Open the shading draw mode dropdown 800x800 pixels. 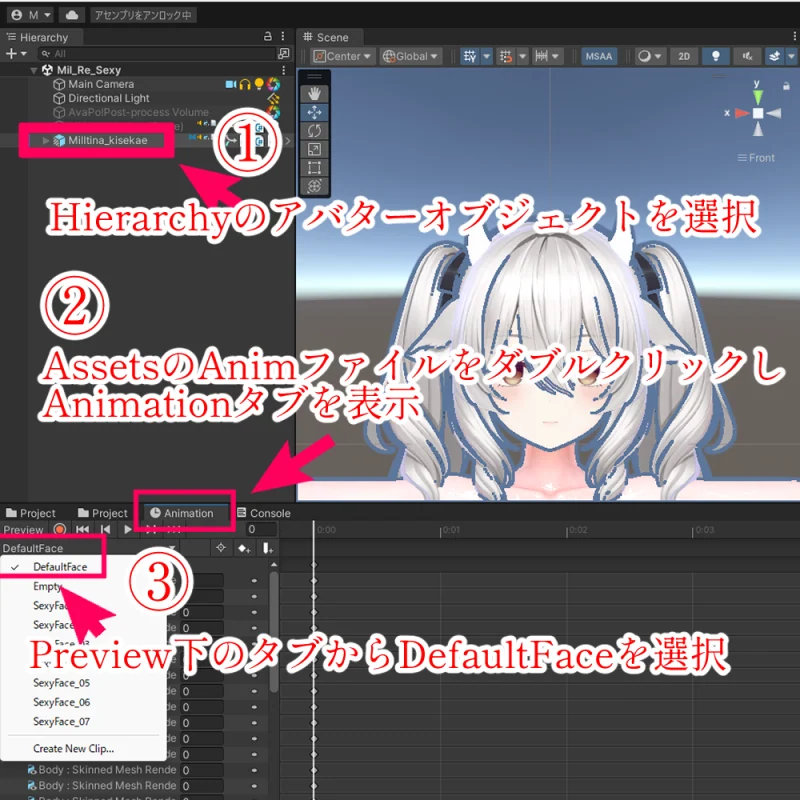pos(649,56)
